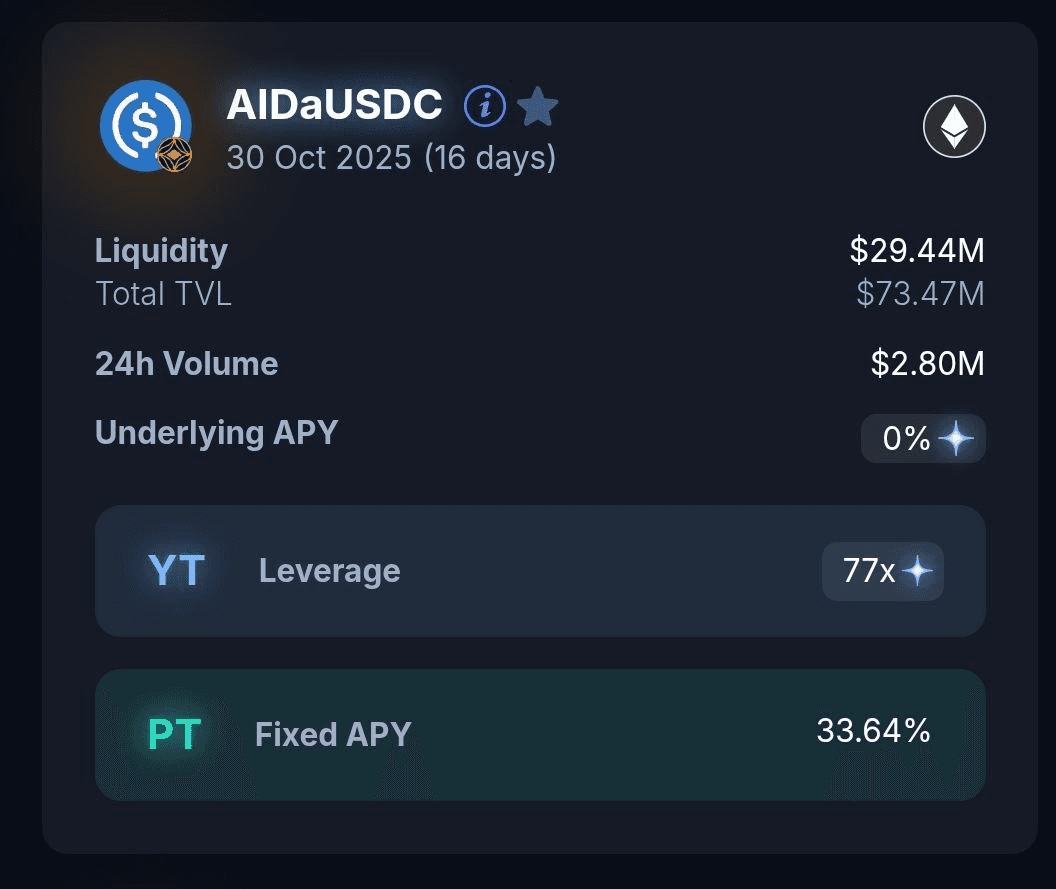Click the $29.44M liquidity value

pos(917,251)
